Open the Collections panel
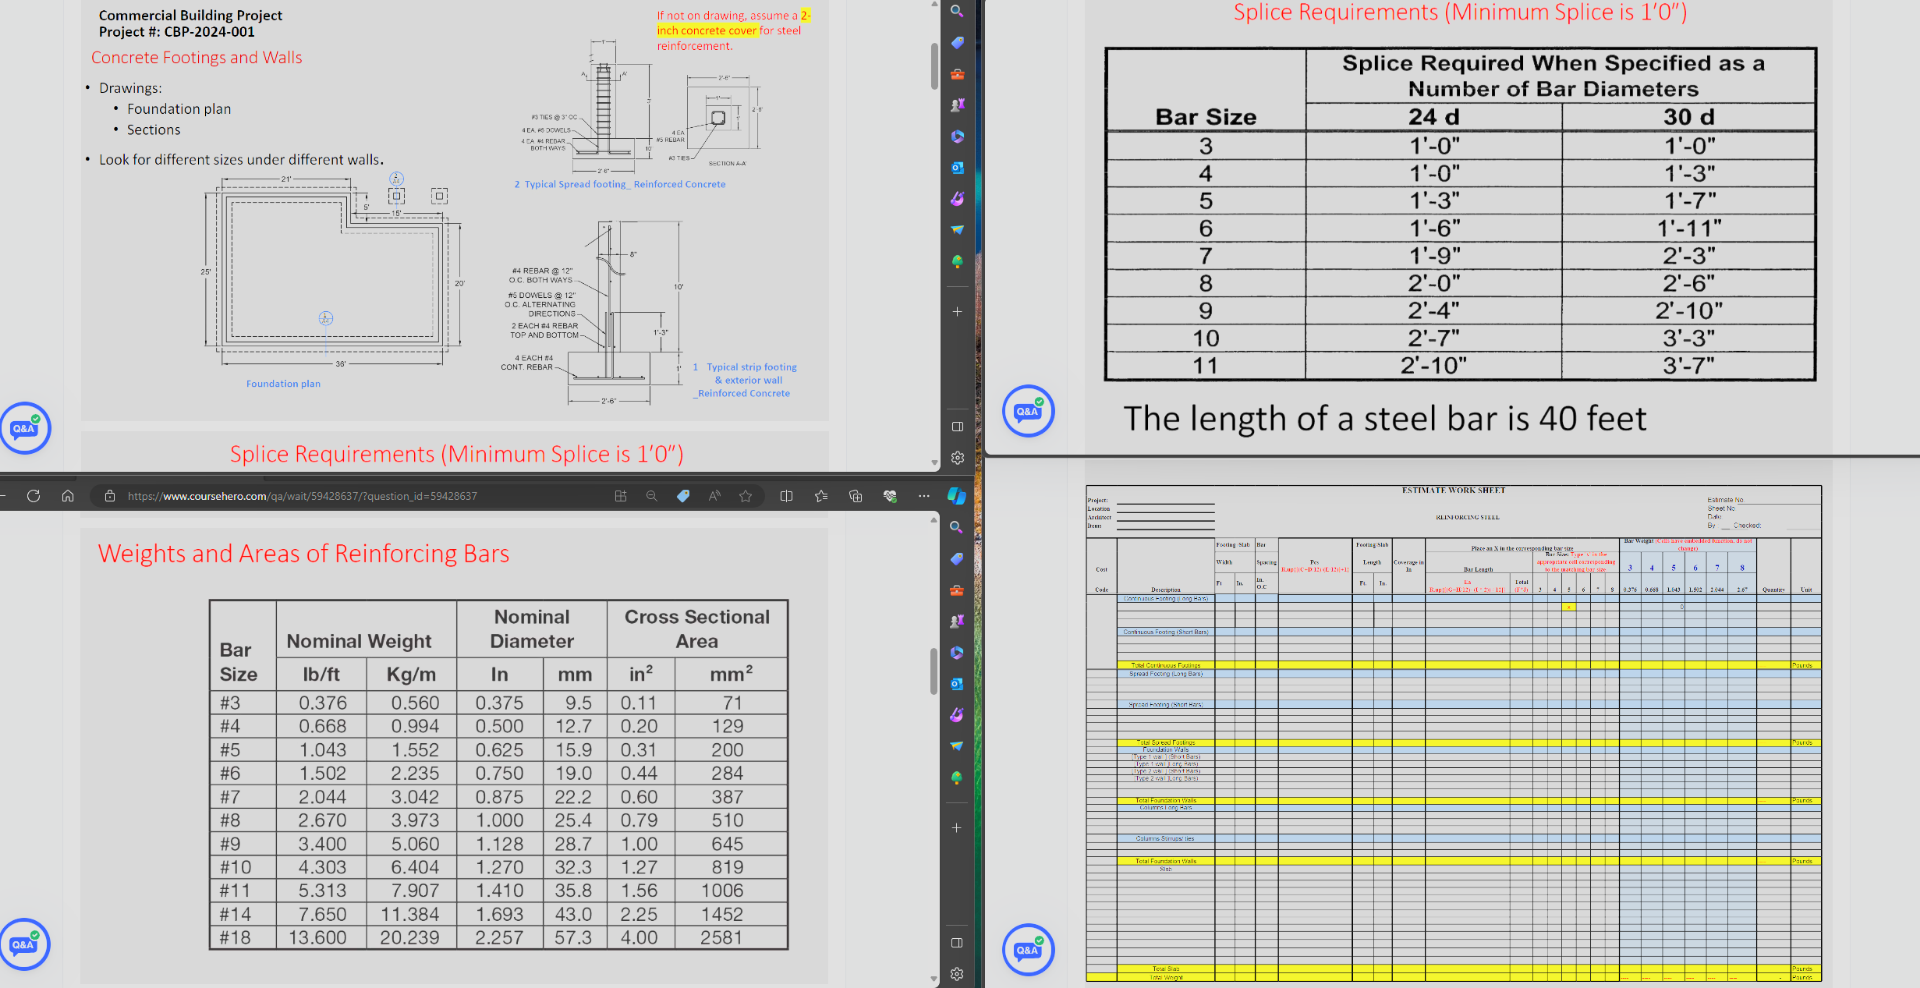 tap(855, 495)
